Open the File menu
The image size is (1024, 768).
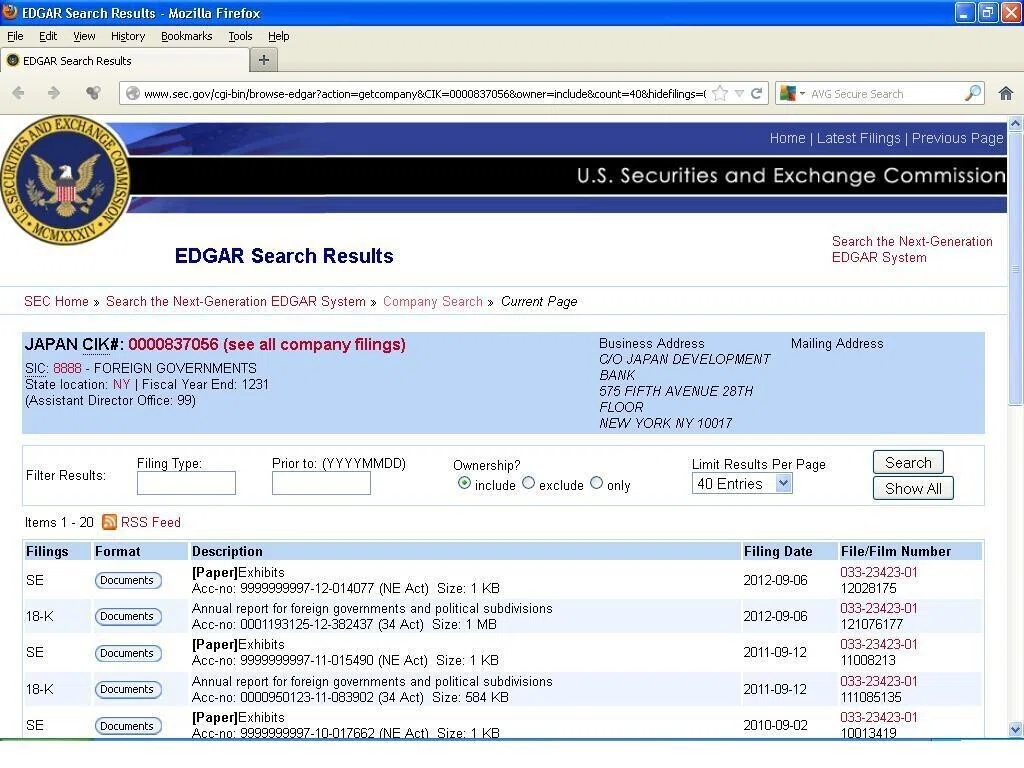coord(15,36)
